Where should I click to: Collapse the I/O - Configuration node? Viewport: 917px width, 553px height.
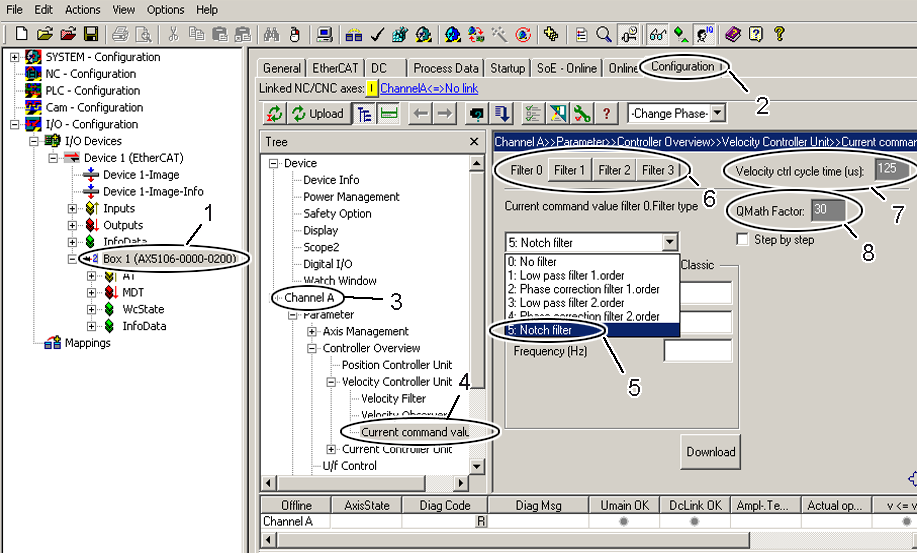pyautogui.click(x=15, y=125)
